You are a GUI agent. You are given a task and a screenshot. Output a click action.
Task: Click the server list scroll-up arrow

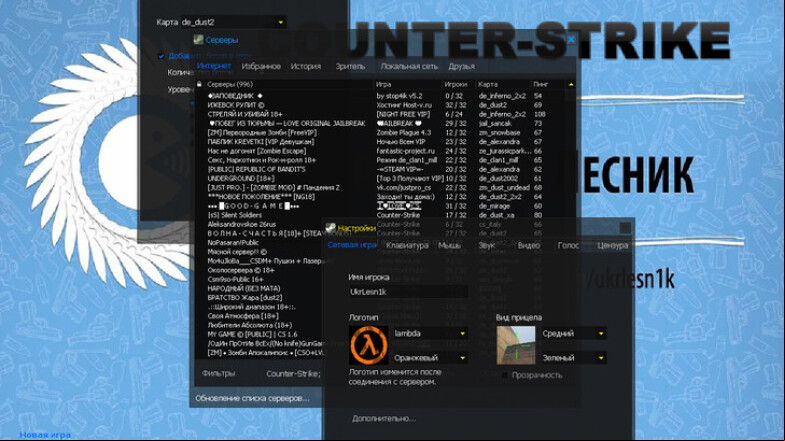(x=570, y=84)
